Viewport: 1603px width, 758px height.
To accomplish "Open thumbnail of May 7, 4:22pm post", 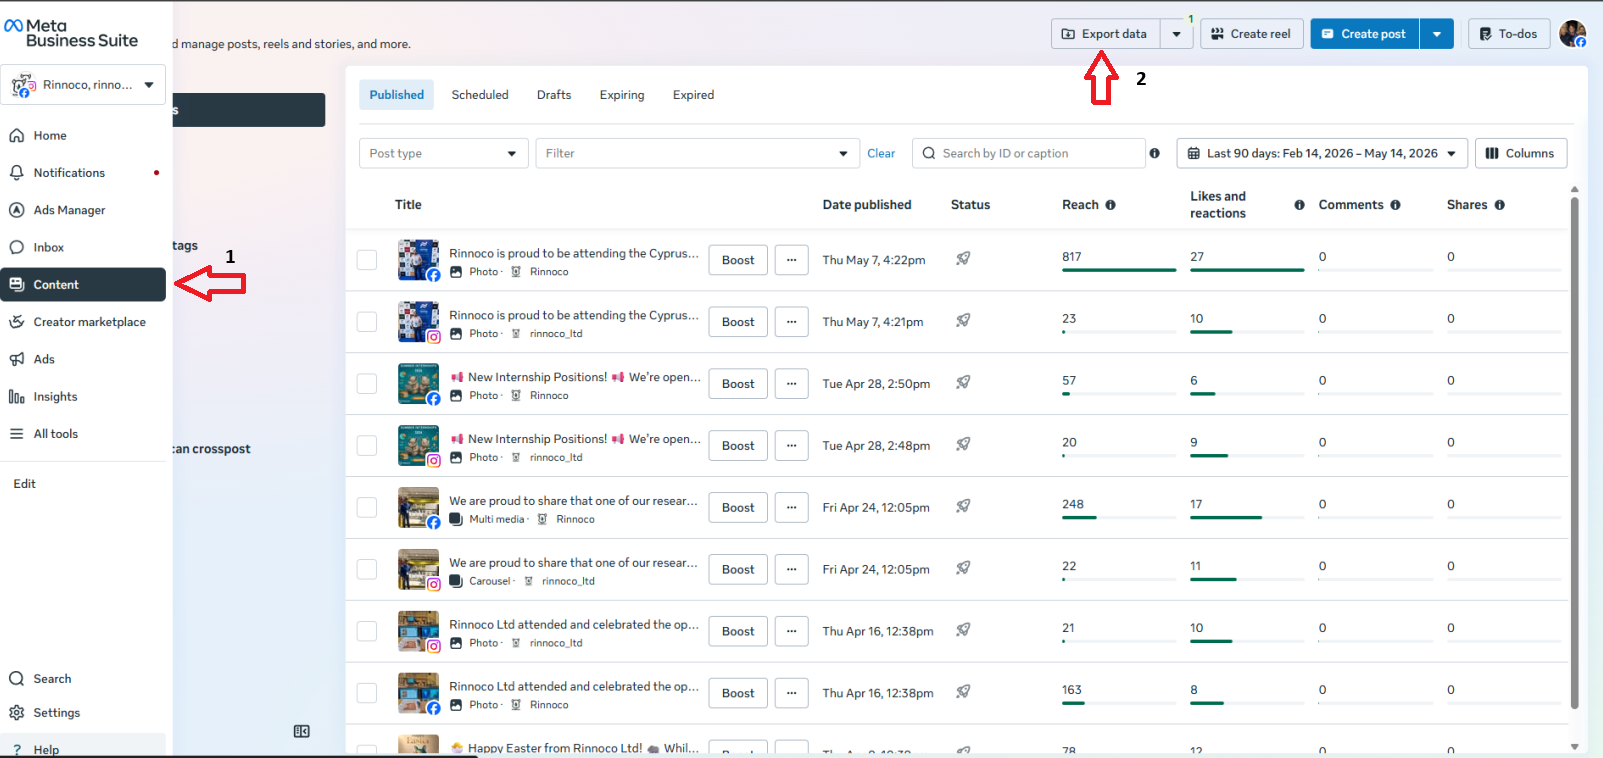I will click(418, 260).
